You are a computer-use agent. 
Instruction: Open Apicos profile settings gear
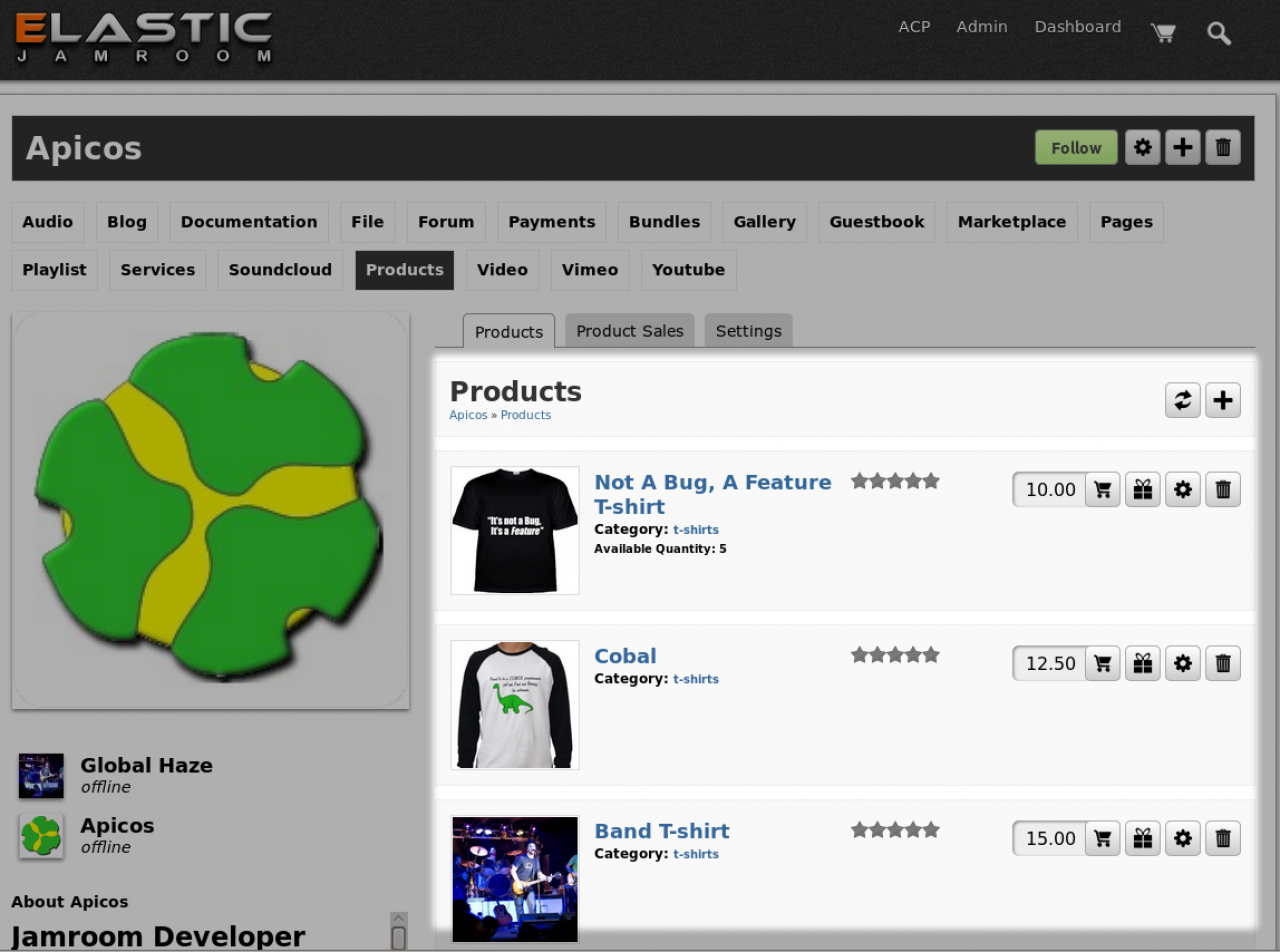pyautogui.click(x=1143, y=148)
